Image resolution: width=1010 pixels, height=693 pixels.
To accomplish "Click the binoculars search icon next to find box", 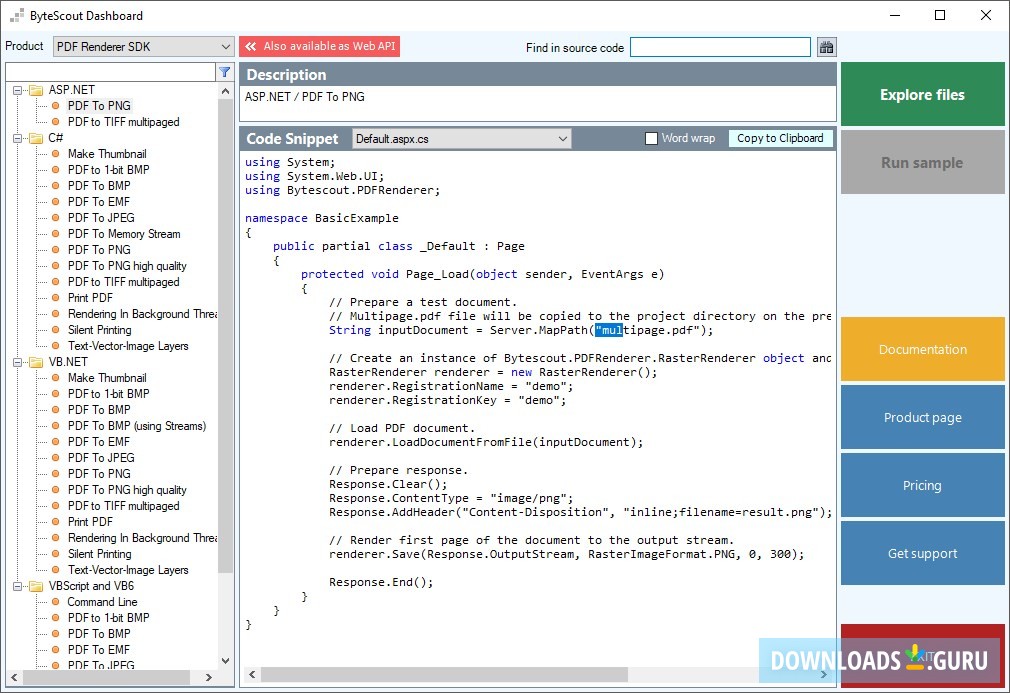I will [x=825, y=46].
